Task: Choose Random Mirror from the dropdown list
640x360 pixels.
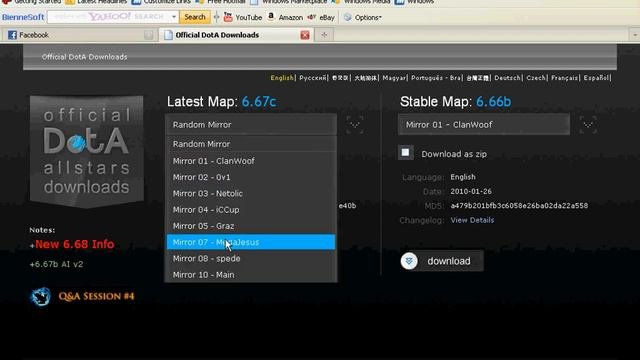Action: point(251,144)
